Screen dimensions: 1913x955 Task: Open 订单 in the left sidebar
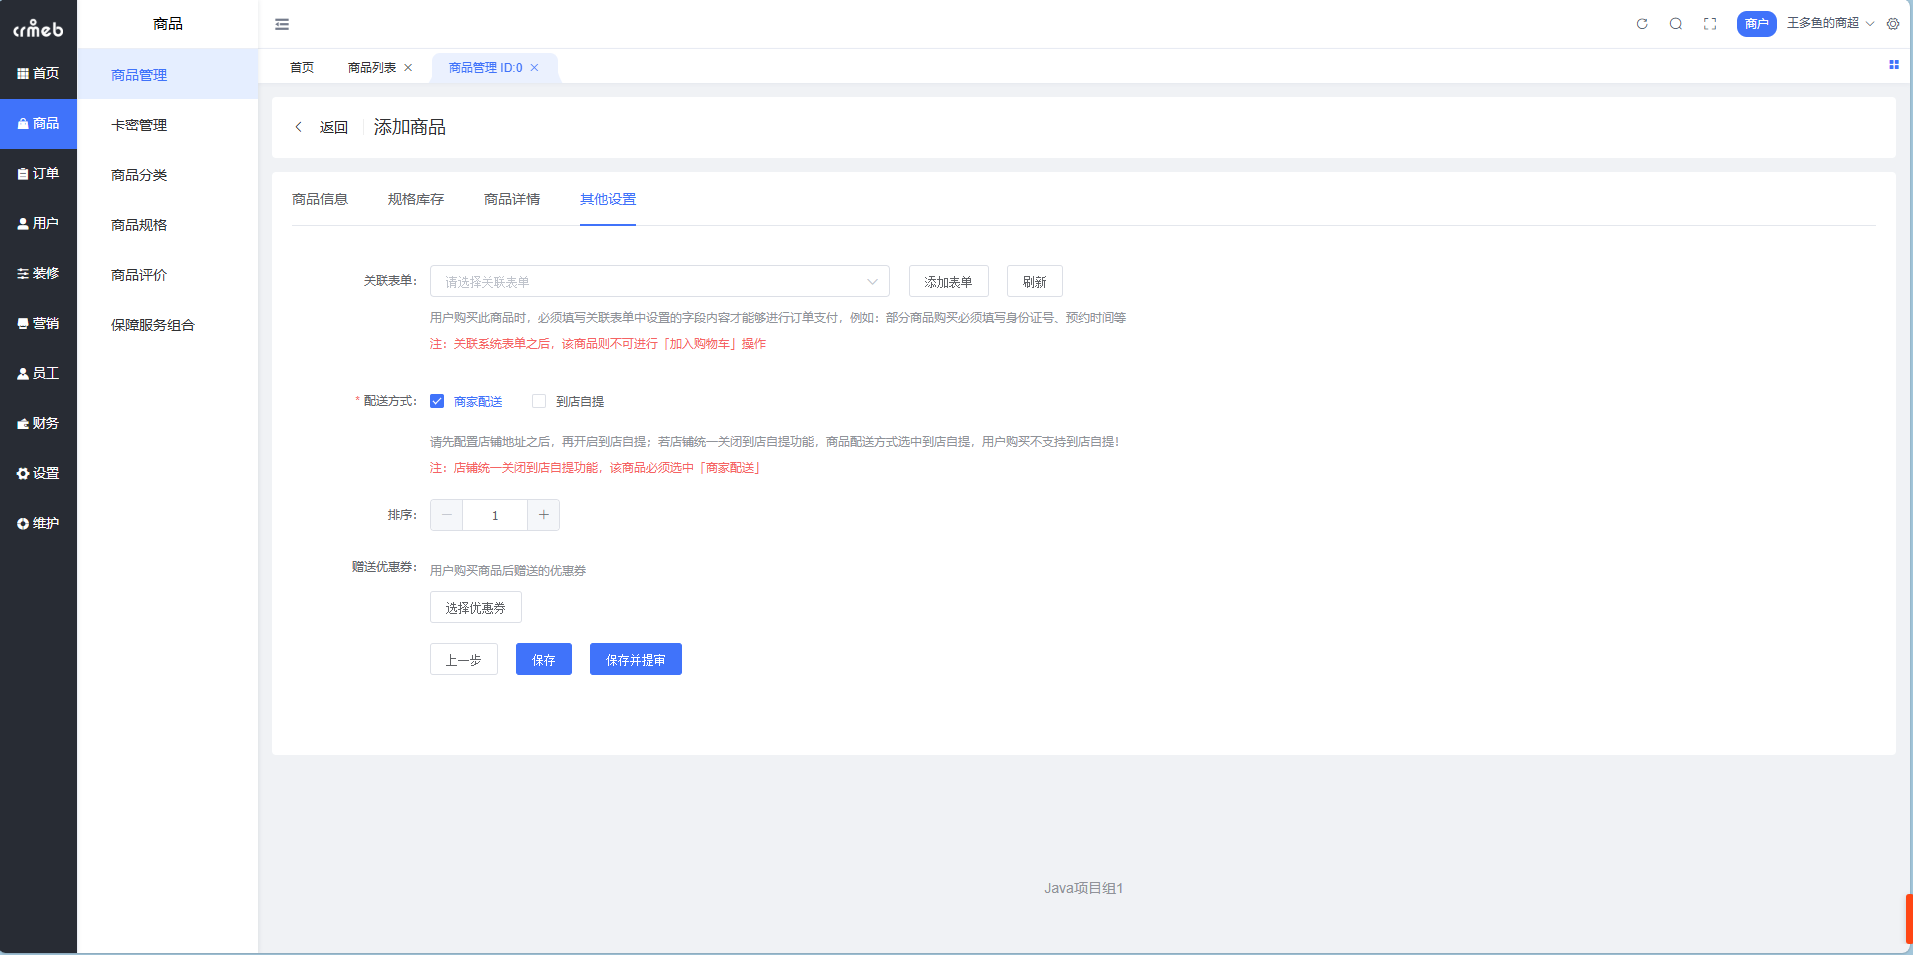(39, 173)
